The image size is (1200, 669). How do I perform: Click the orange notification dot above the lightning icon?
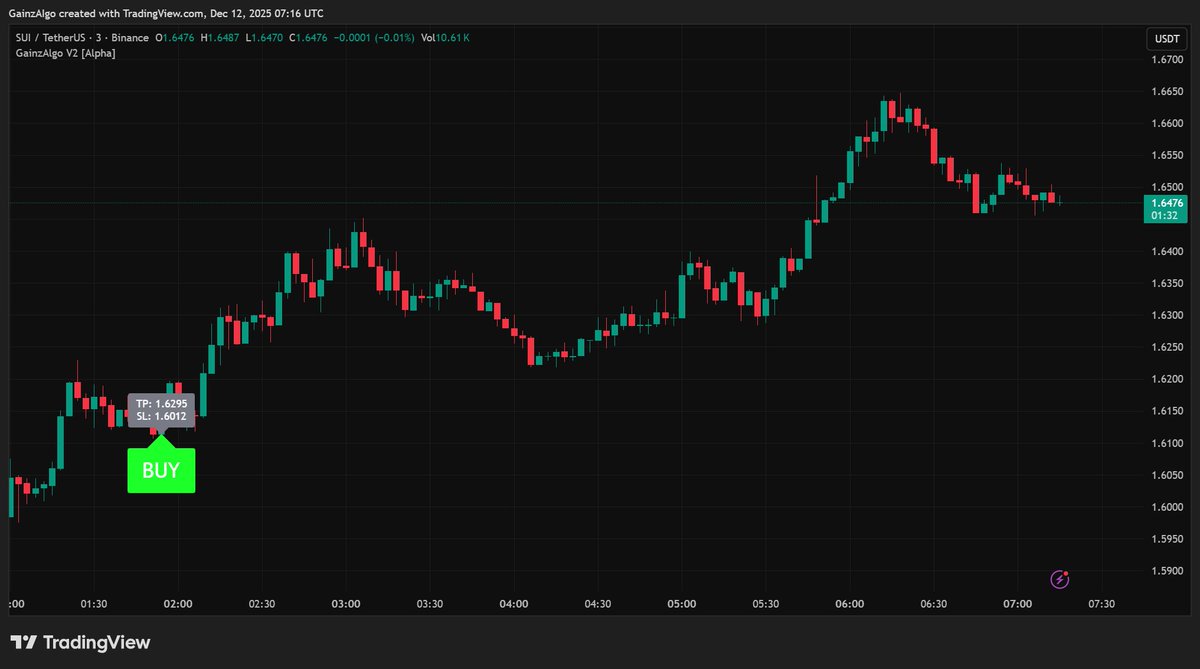click(x=1066, y=571)
